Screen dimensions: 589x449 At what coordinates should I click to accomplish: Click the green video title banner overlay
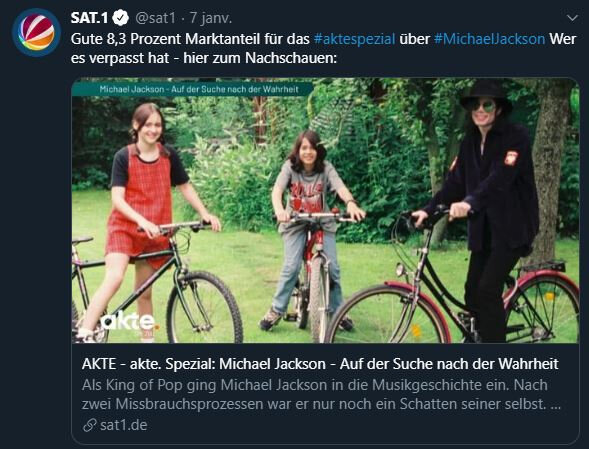tap(192, 89)
